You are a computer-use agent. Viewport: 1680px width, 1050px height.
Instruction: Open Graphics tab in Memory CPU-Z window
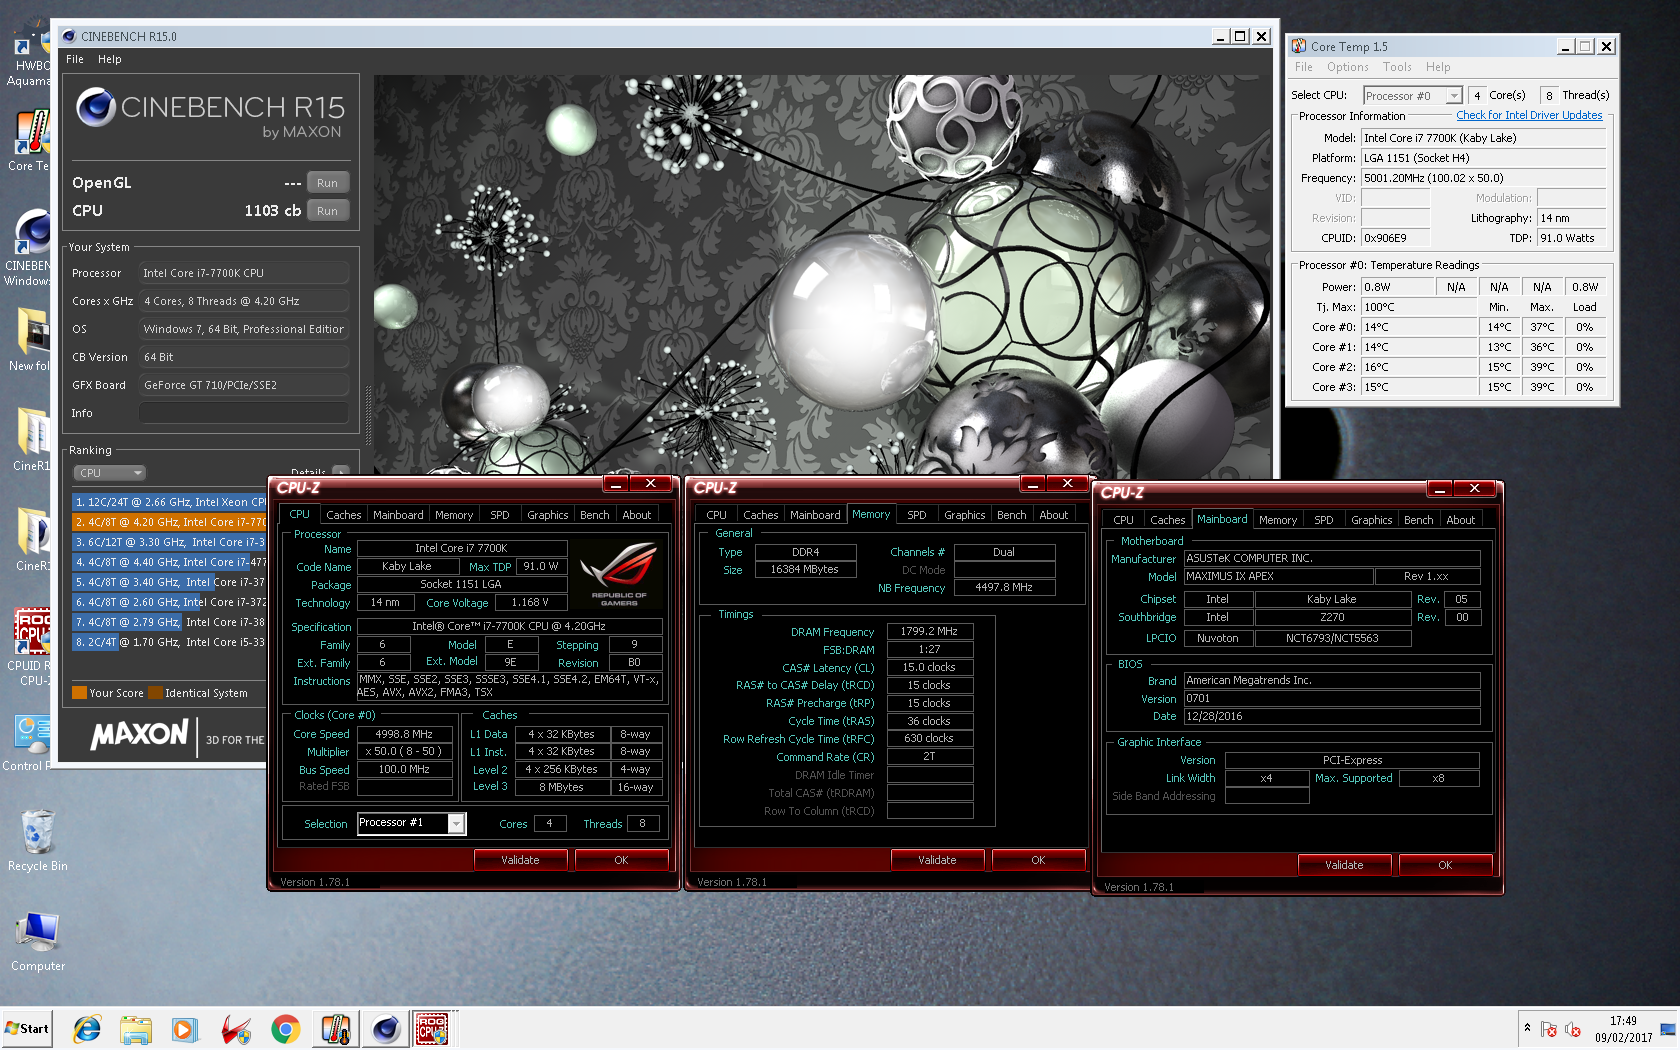965,515
